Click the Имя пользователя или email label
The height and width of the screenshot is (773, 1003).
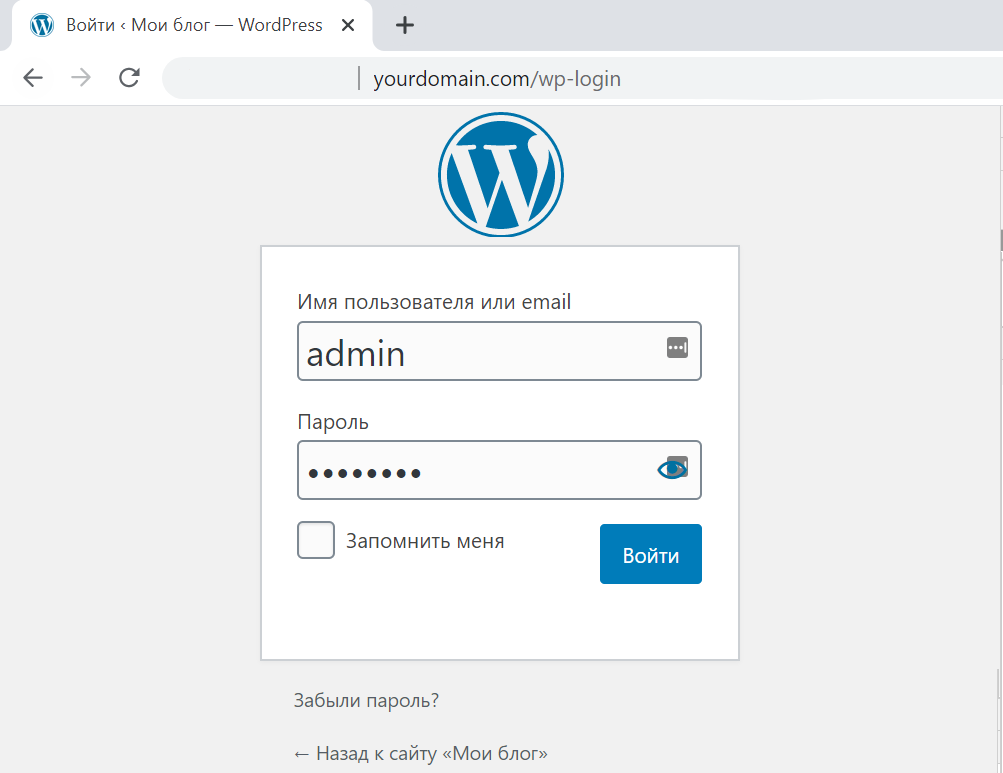coord(434,301)
